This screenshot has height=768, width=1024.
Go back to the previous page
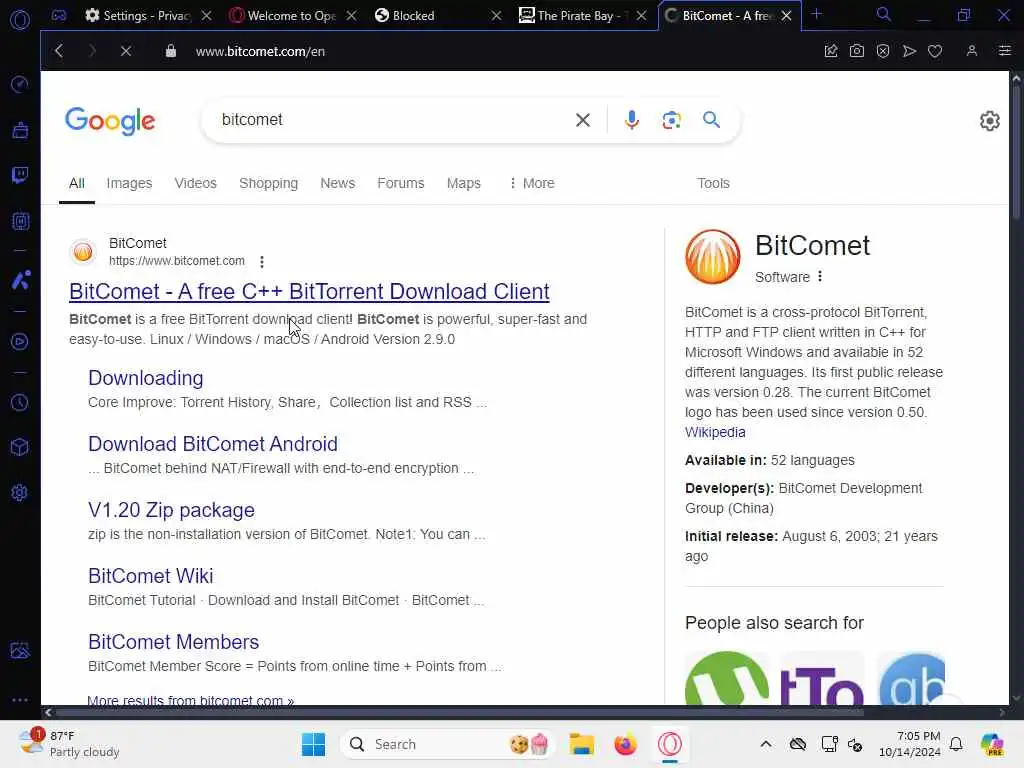(59, 51)
